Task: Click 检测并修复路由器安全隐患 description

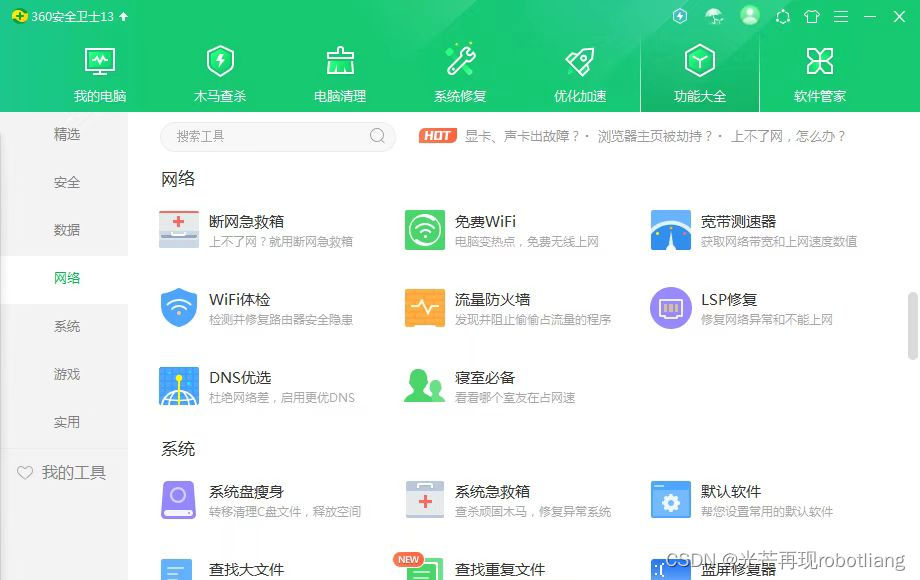Action: pos(281,320)
